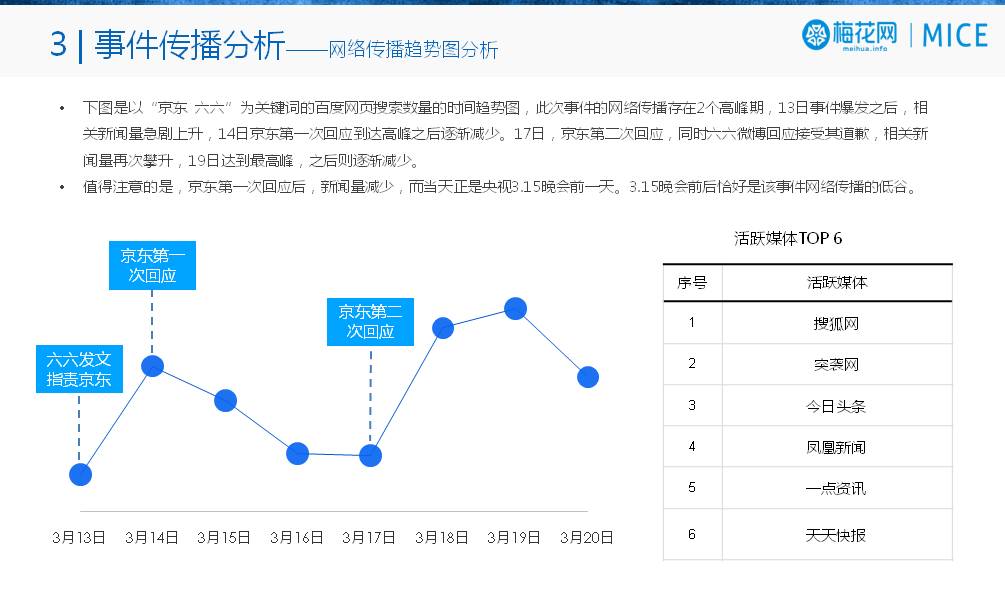Click the 3月14日 first peak data point

(x=152, y=366)
